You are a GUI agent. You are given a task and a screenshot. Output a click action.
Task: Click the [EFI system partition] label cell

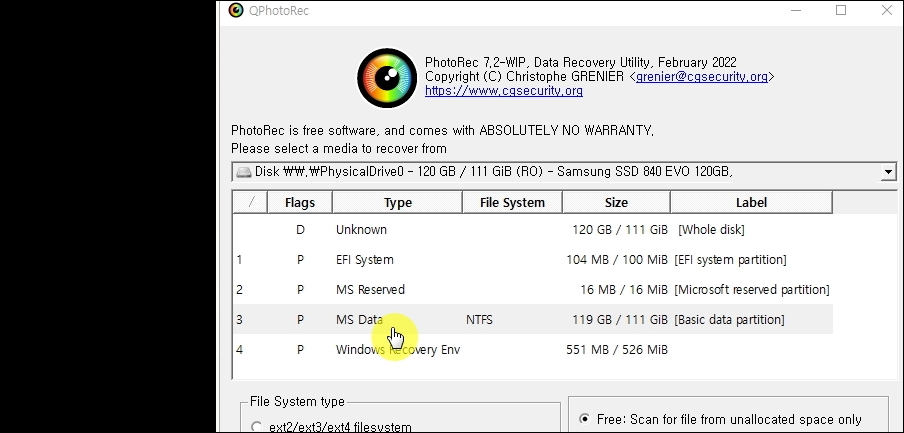click(730, 259)
